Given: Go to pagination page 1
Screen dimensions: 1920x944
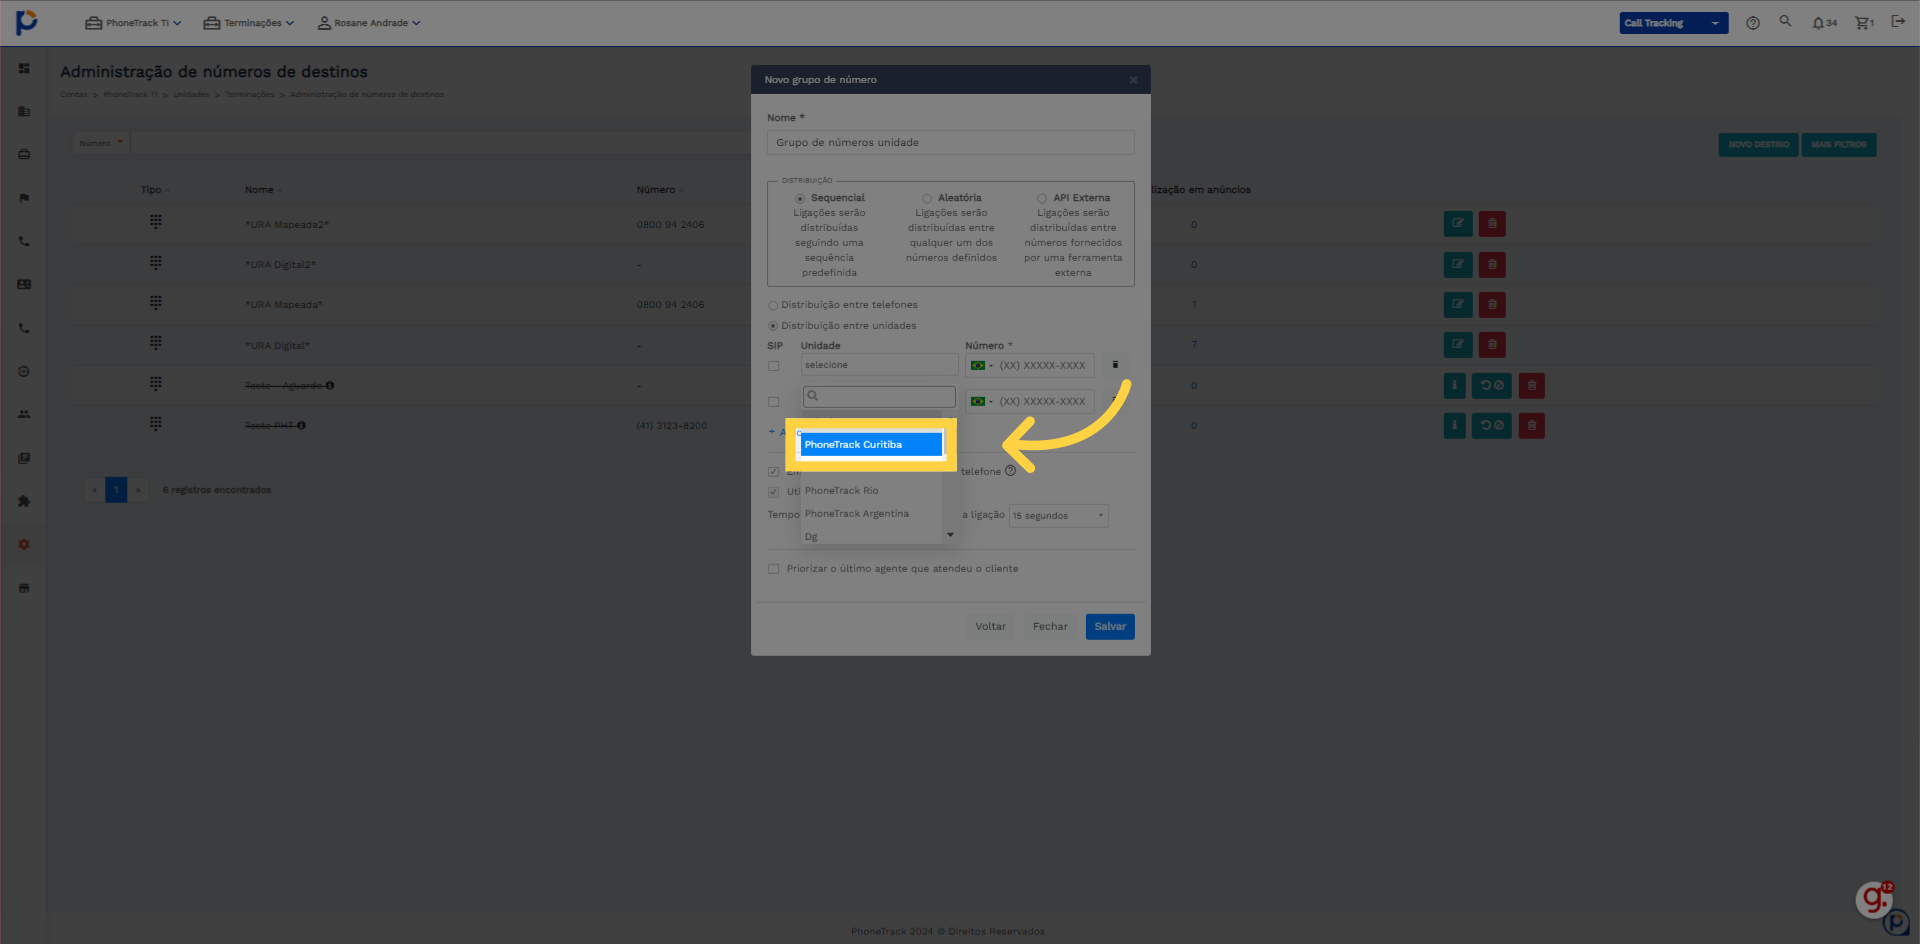Looking at the screenshot, I should pyautogui.click(x=116, y=490).
